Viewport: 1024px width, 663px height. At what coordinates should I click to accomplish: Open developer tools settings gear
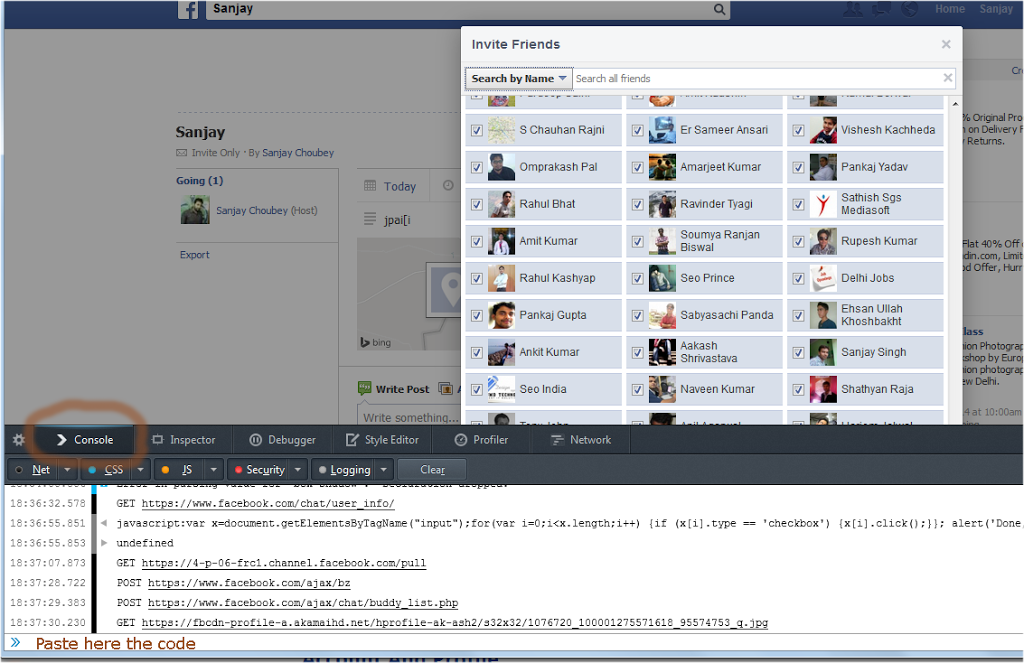(x=18, y=440)
